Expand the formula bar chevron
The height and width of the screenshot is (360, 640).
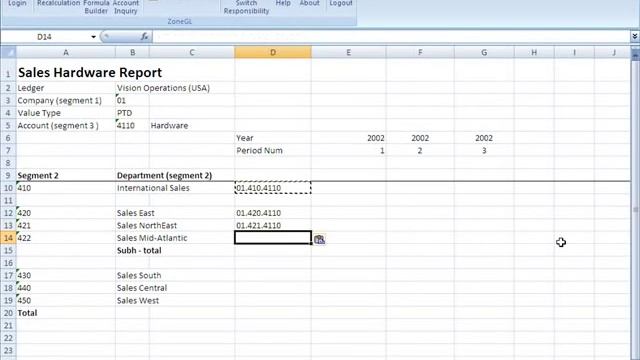pyautogui.click(x=635, y=37)
